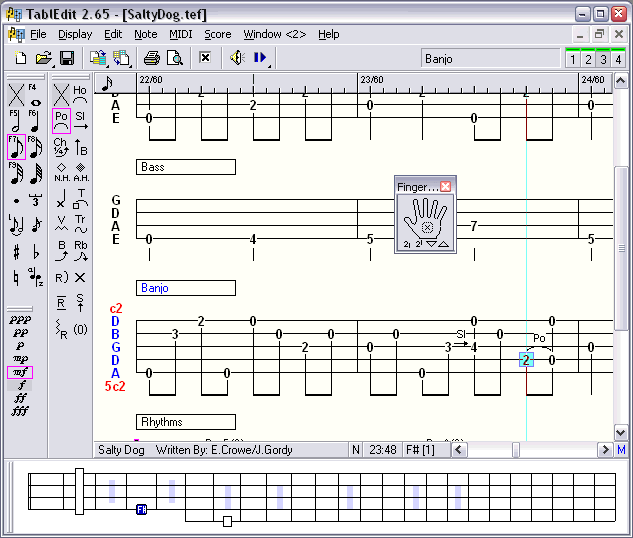Switch to module tab 2
The width and height of the screenshot is (633, 538).
tap(588, 59)
